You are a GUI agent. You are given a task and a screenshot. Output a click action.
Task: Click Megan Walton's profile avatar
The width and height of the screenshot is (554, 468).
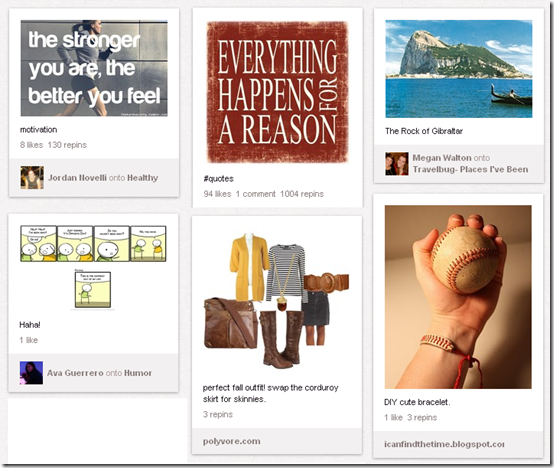397,164
